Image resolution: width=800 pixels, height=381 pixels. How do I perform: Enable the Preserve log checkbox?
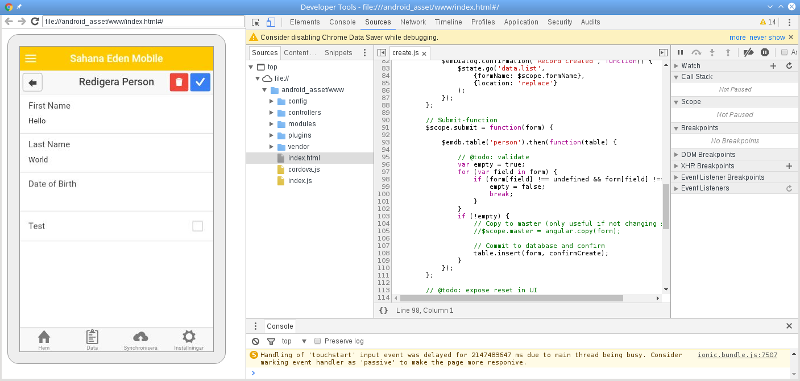click(317, 341)
